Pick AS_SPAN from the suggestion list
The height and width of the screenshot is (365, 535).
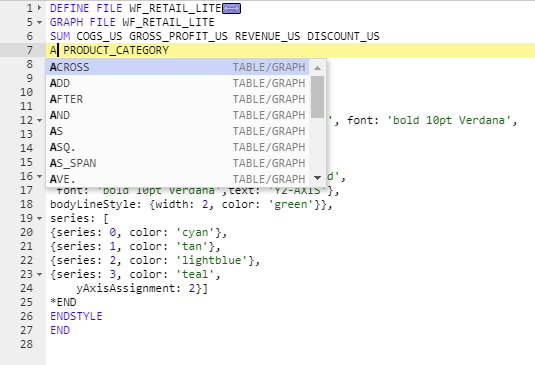(177, 163)
